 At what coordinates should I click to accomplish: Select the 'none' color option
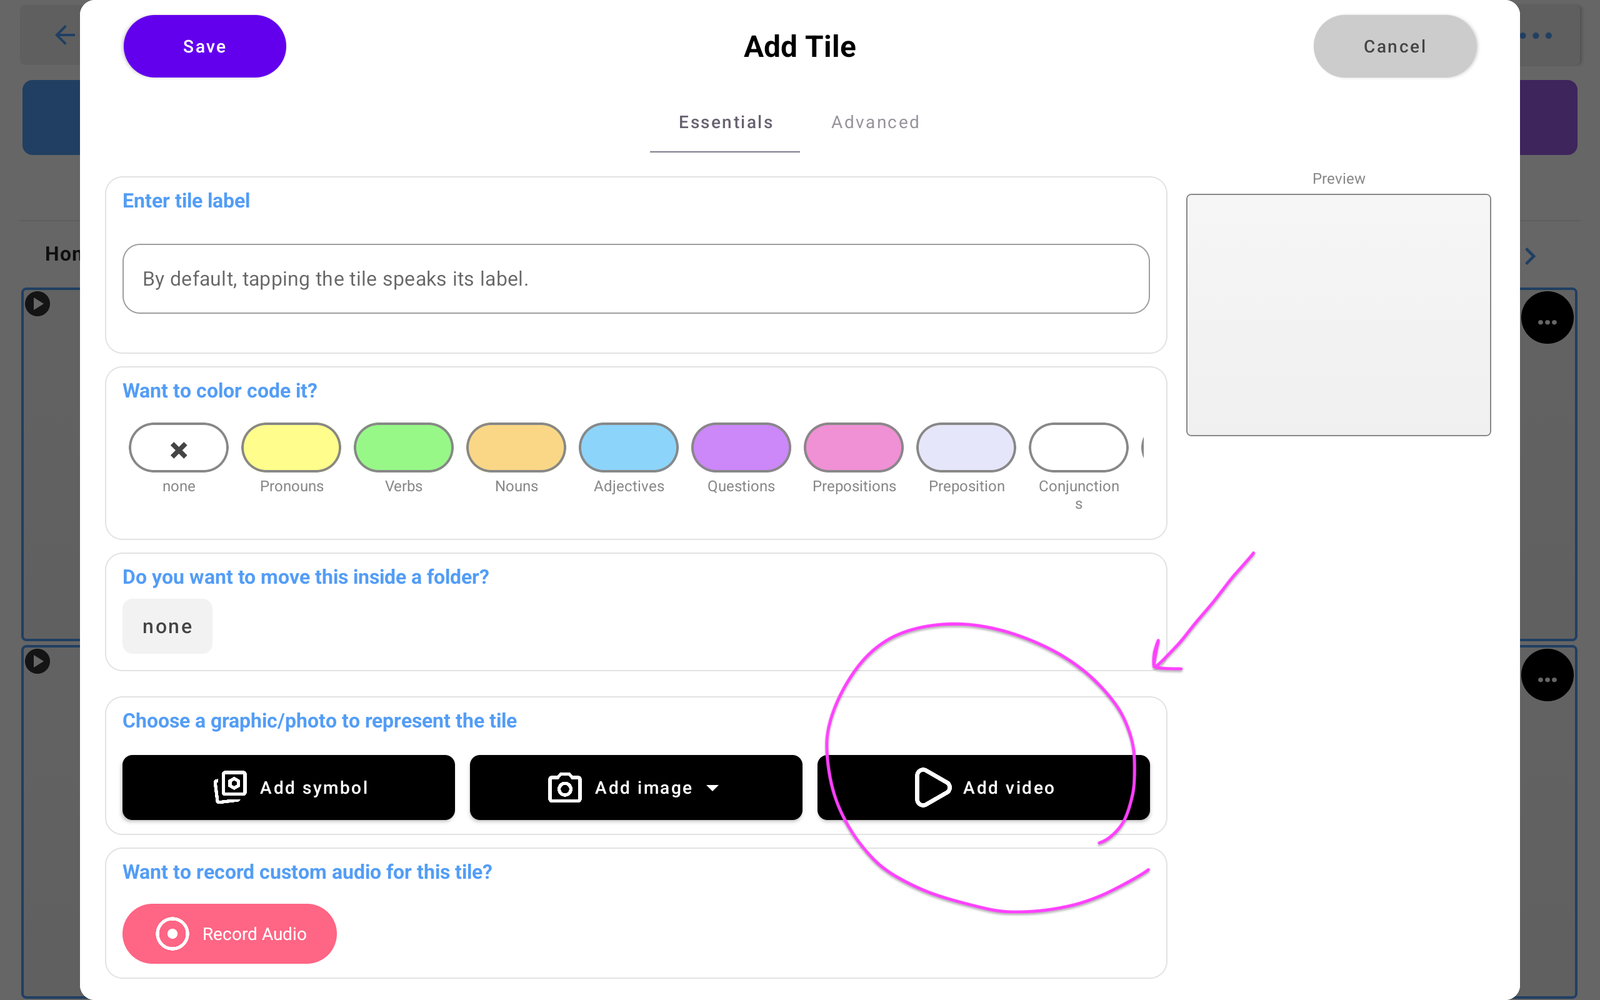(179, 447)
